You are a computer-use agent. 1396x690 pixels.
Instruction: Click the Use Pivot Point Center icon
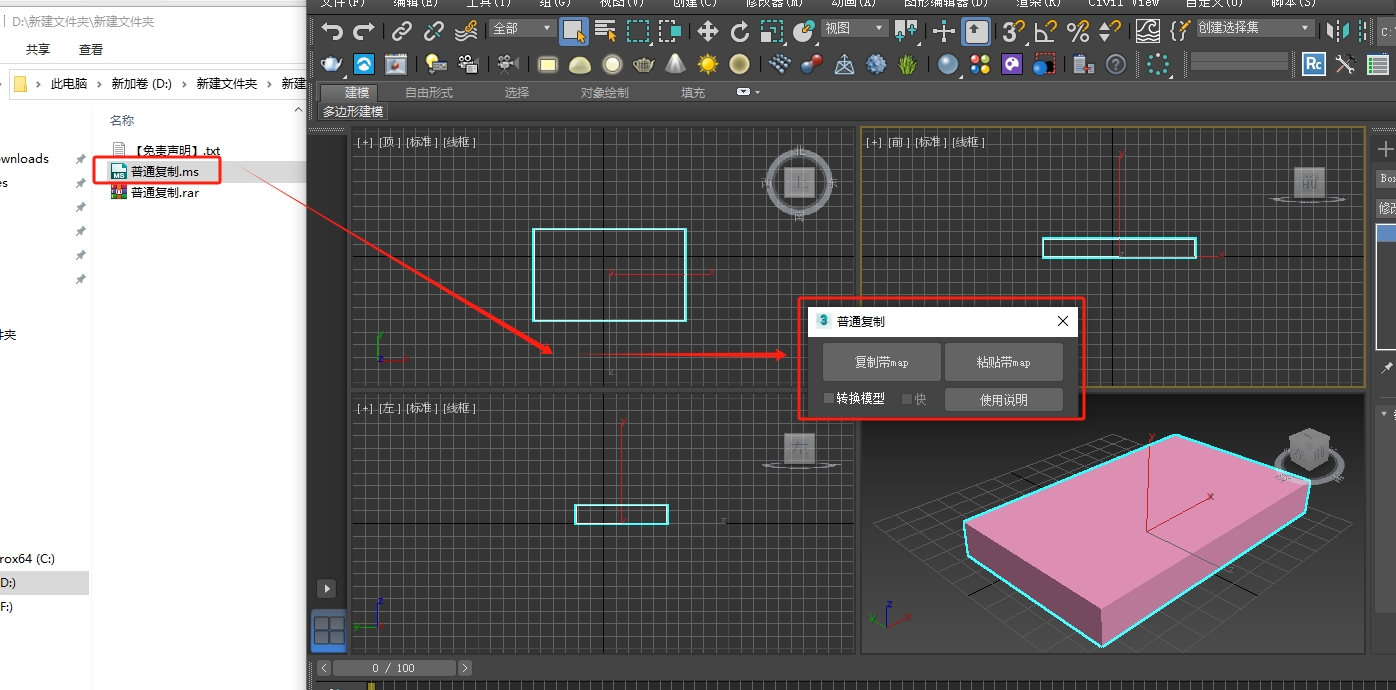point(906,32)
